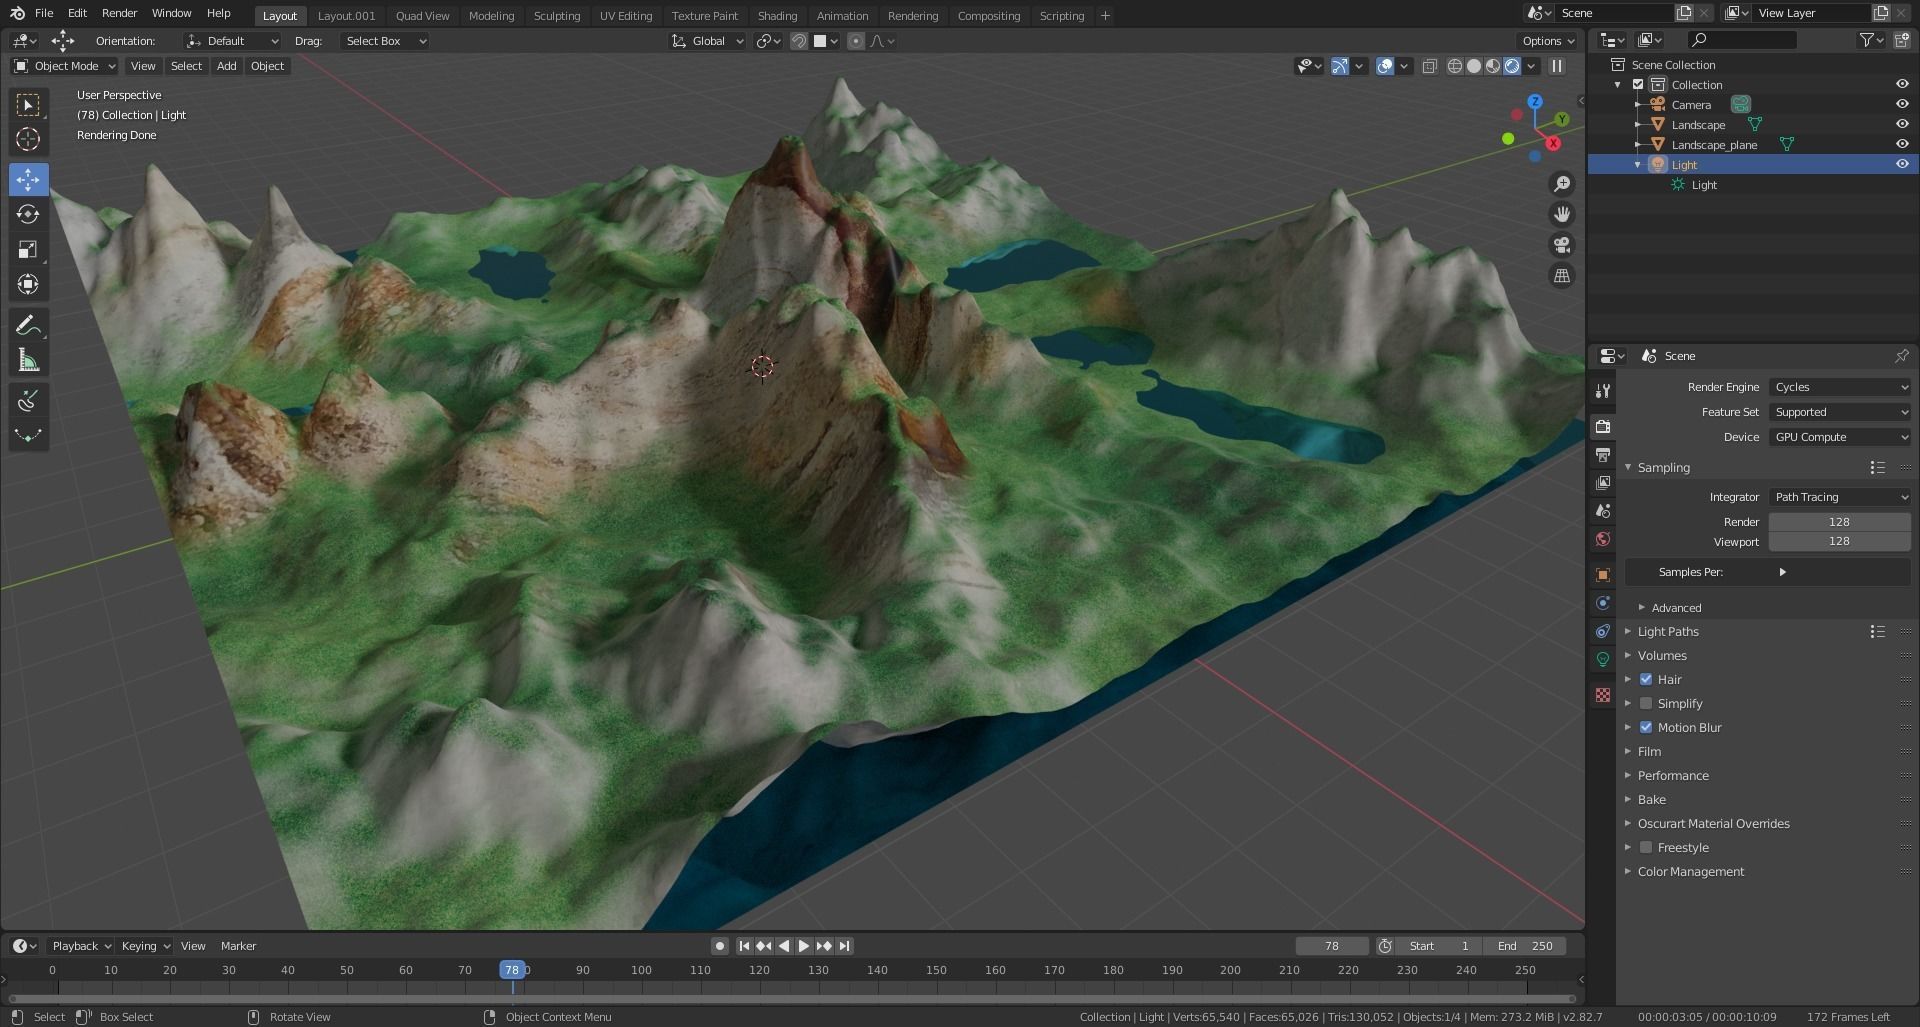Hide the Landscape object in outliner

coord(1902,124)
